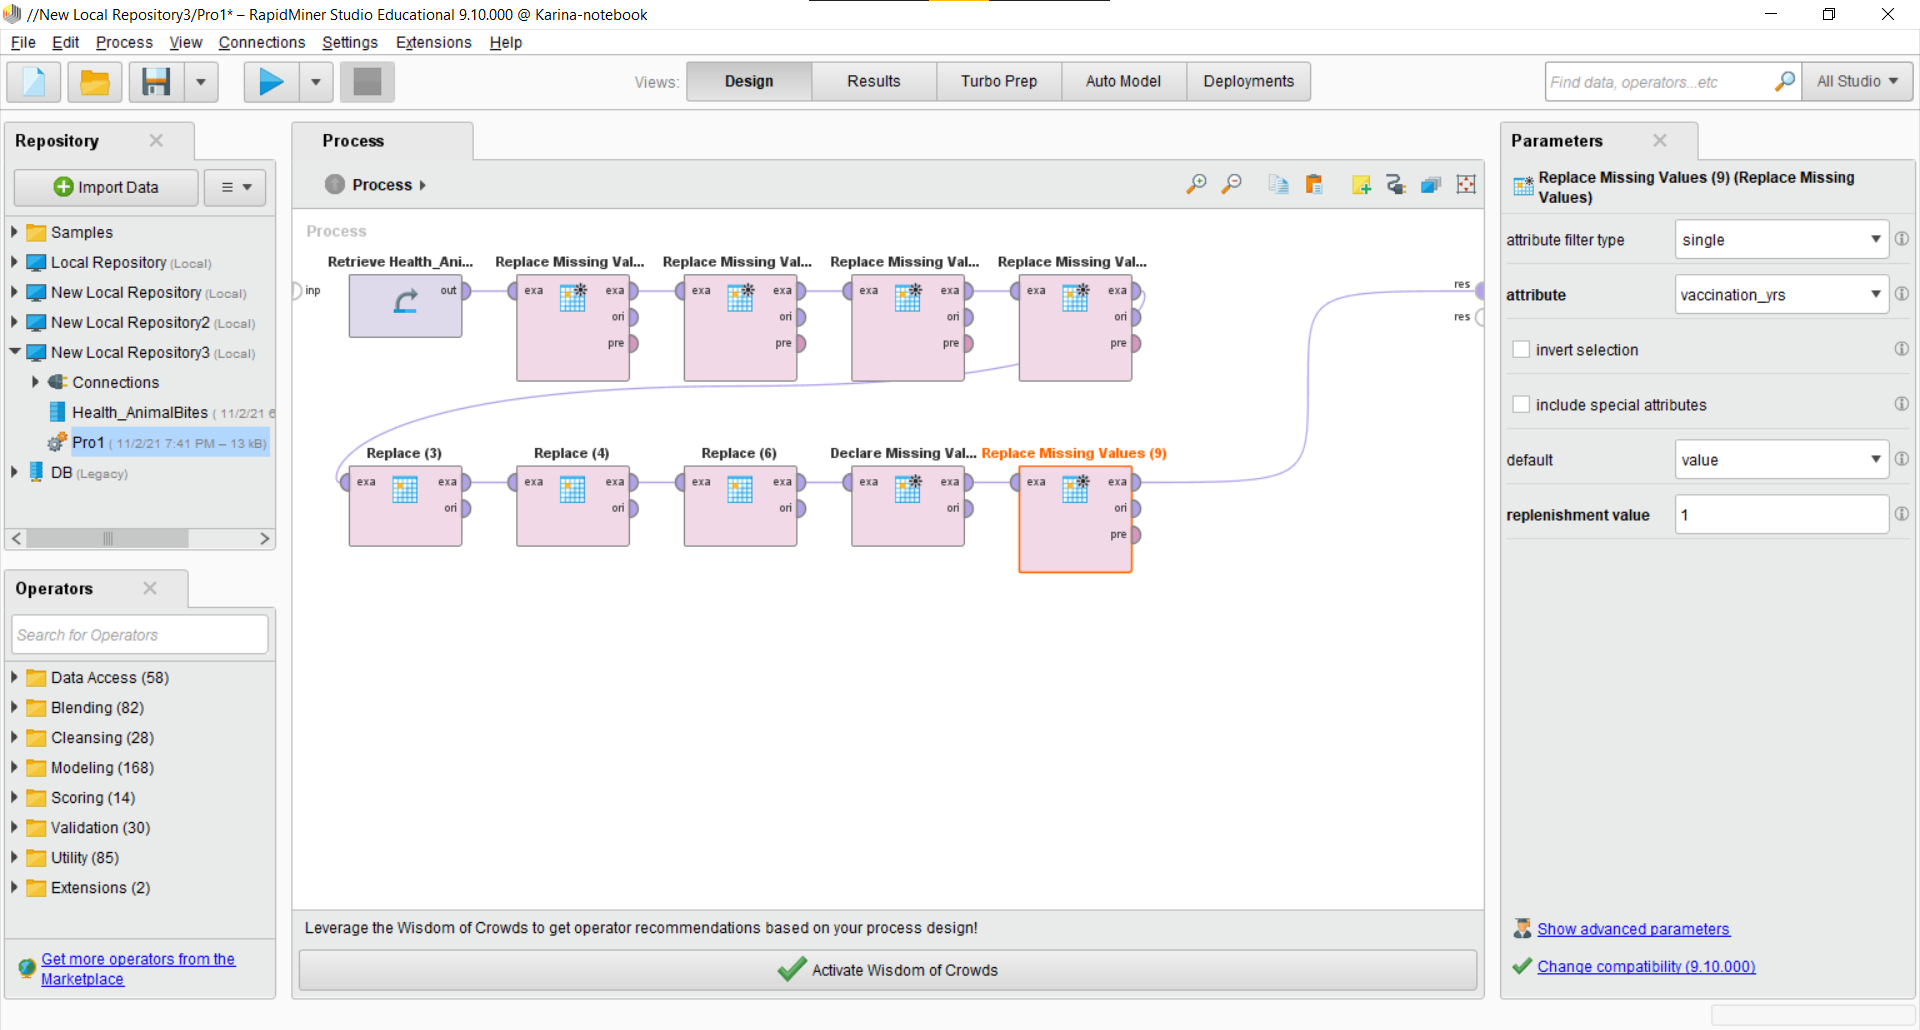Click Activate Wisdom of Crowds button
Viewport: 1920px width, 1030px height.
(888, 970)
